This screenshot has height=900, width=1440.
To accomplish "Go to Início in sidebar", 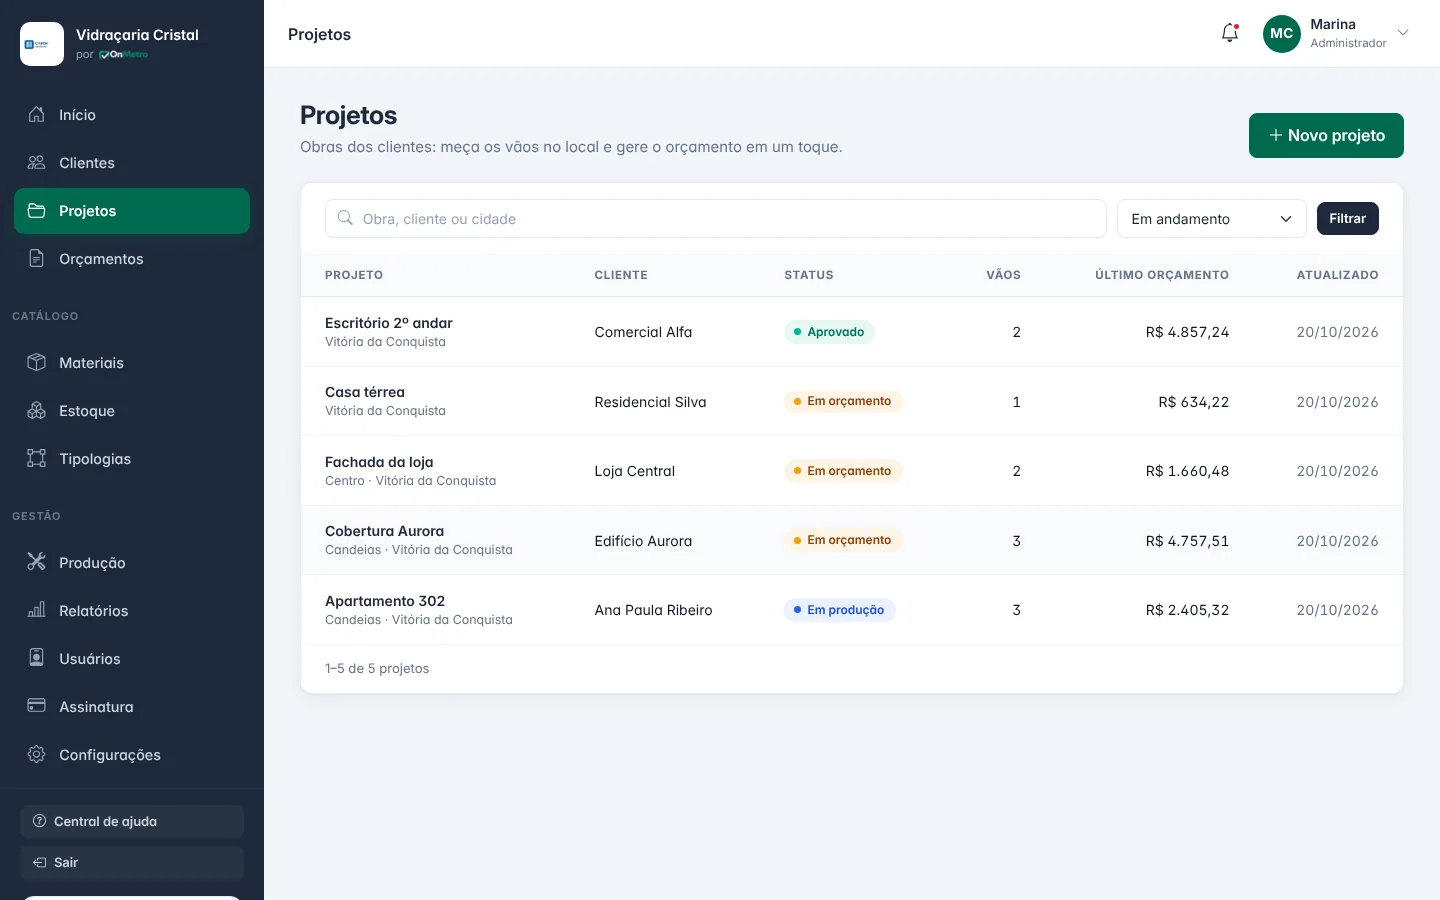I will [132, 115].
